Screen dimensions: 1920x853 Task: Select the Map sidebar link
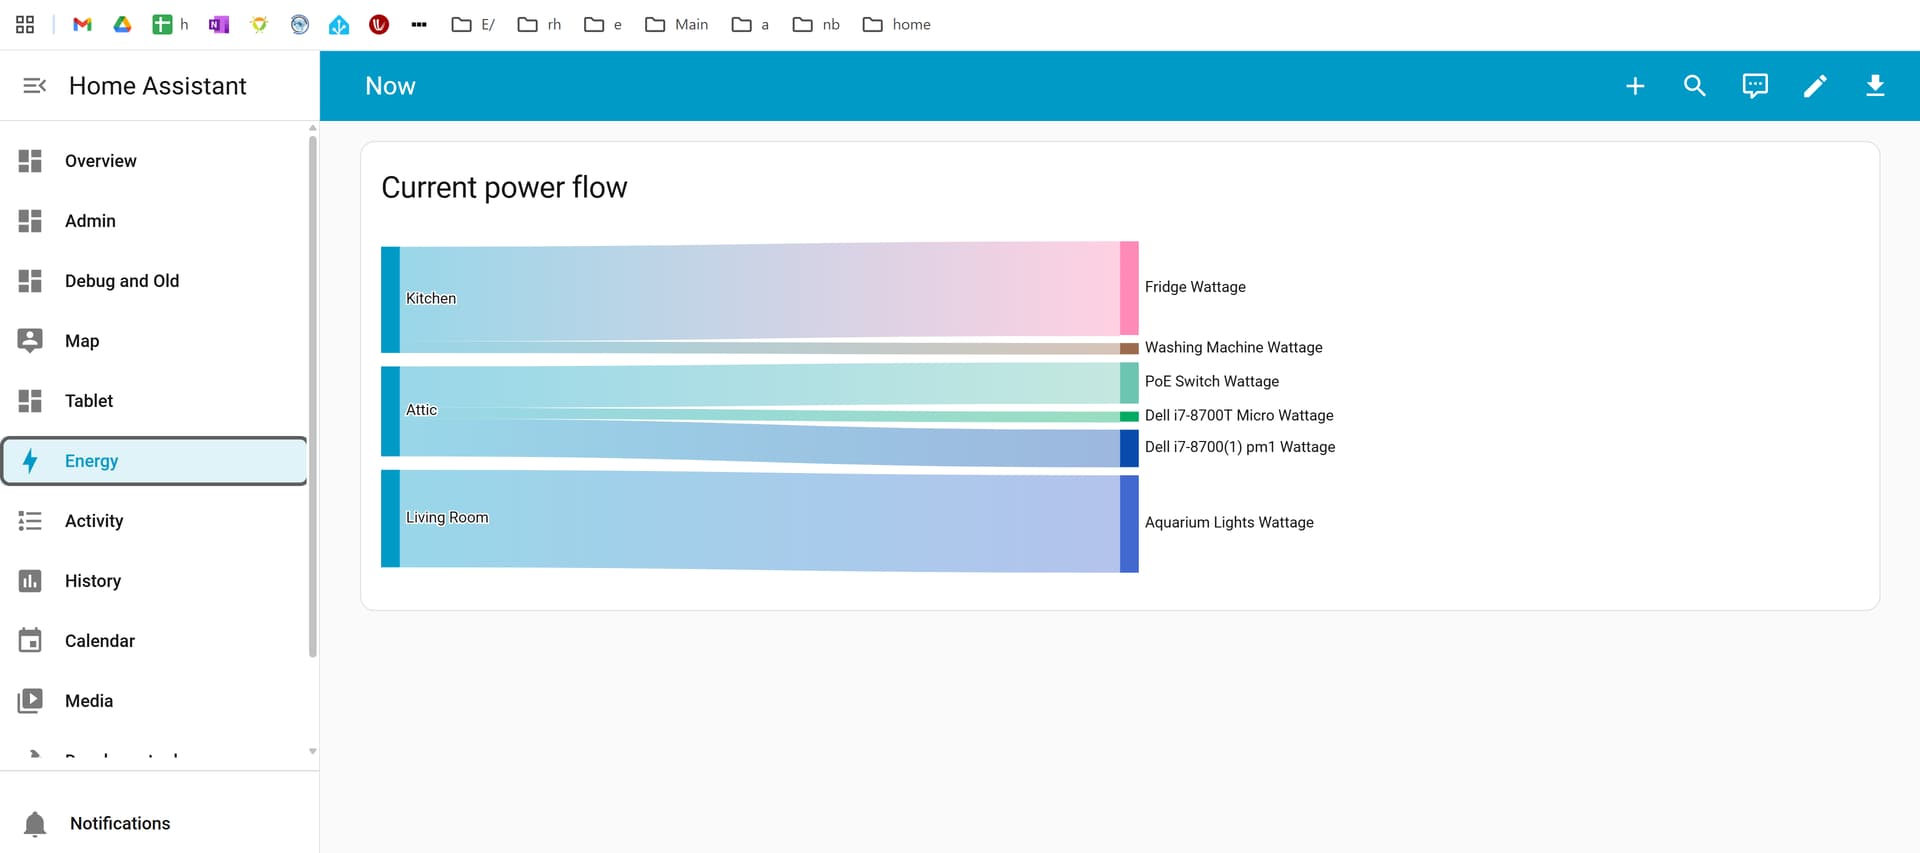pos(82,341)
